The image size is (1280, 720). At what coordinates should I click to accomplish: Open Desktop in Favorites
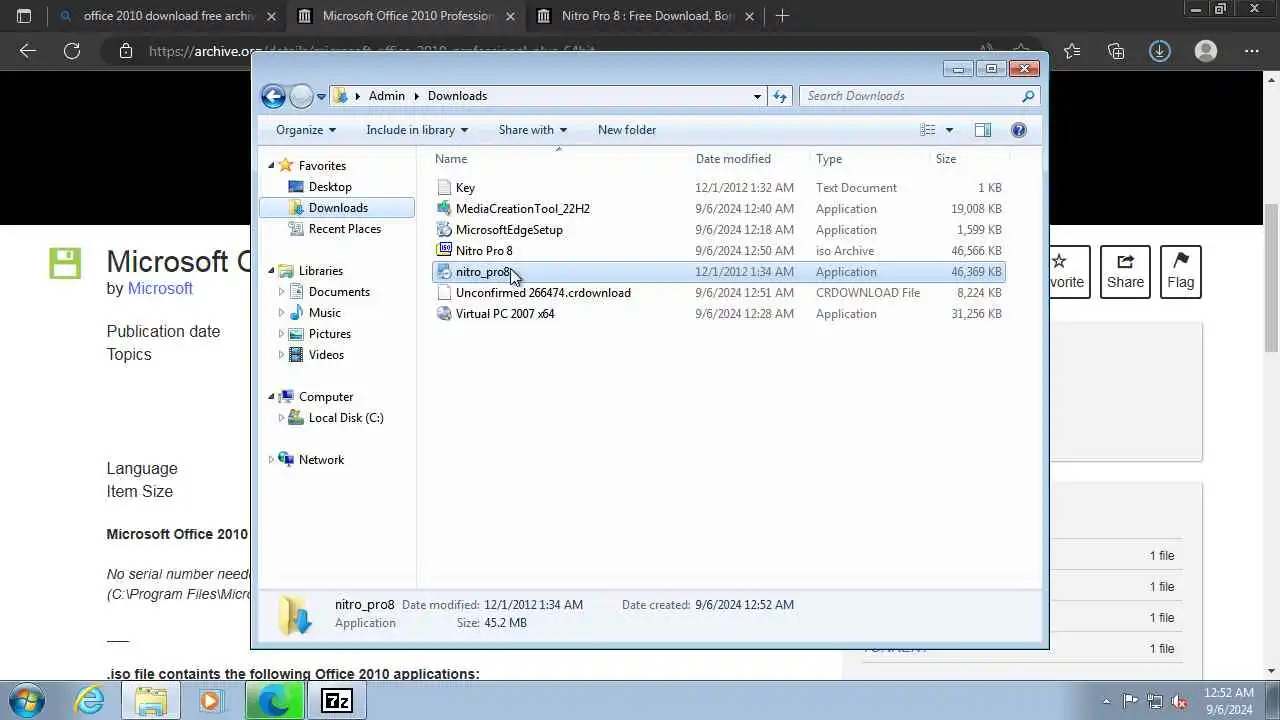(x=330, y=187)
